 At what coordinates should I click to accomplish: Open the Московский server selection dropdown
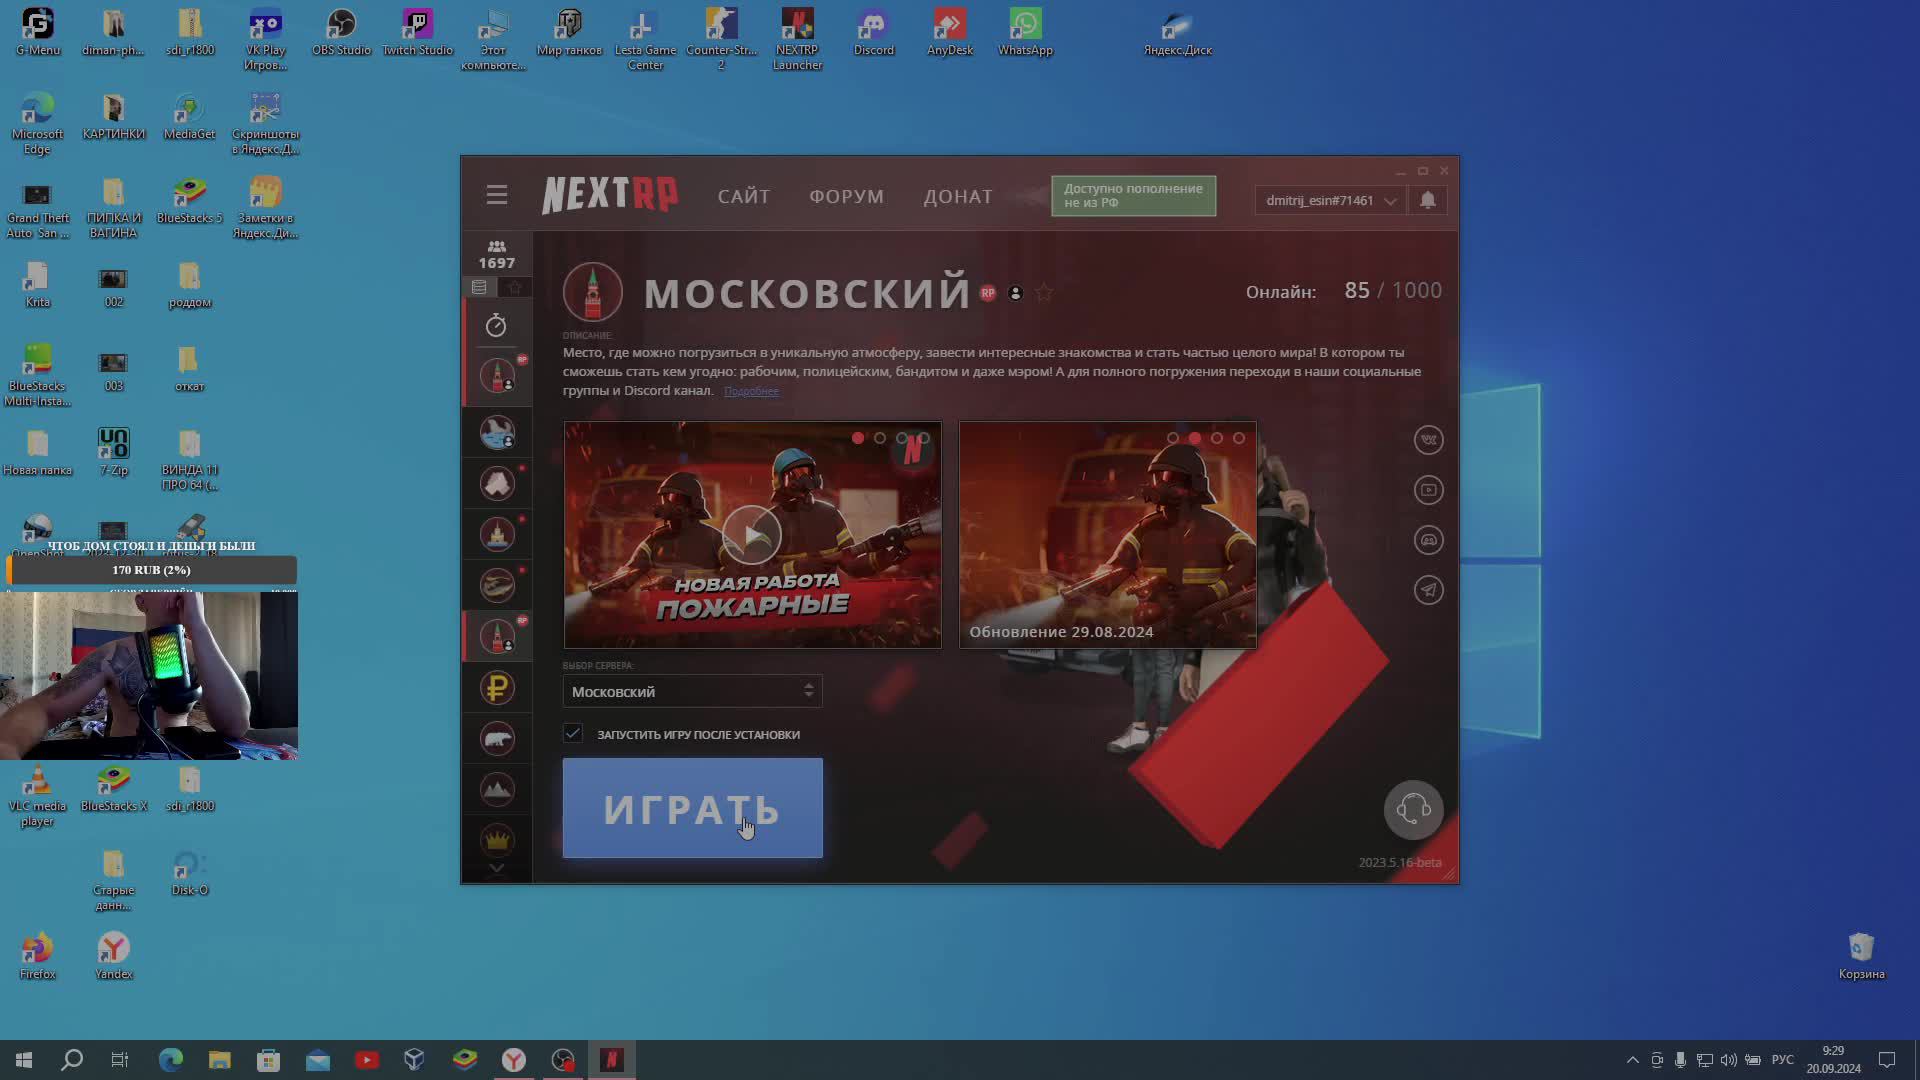pyautogui.click(x=692, y=691)
